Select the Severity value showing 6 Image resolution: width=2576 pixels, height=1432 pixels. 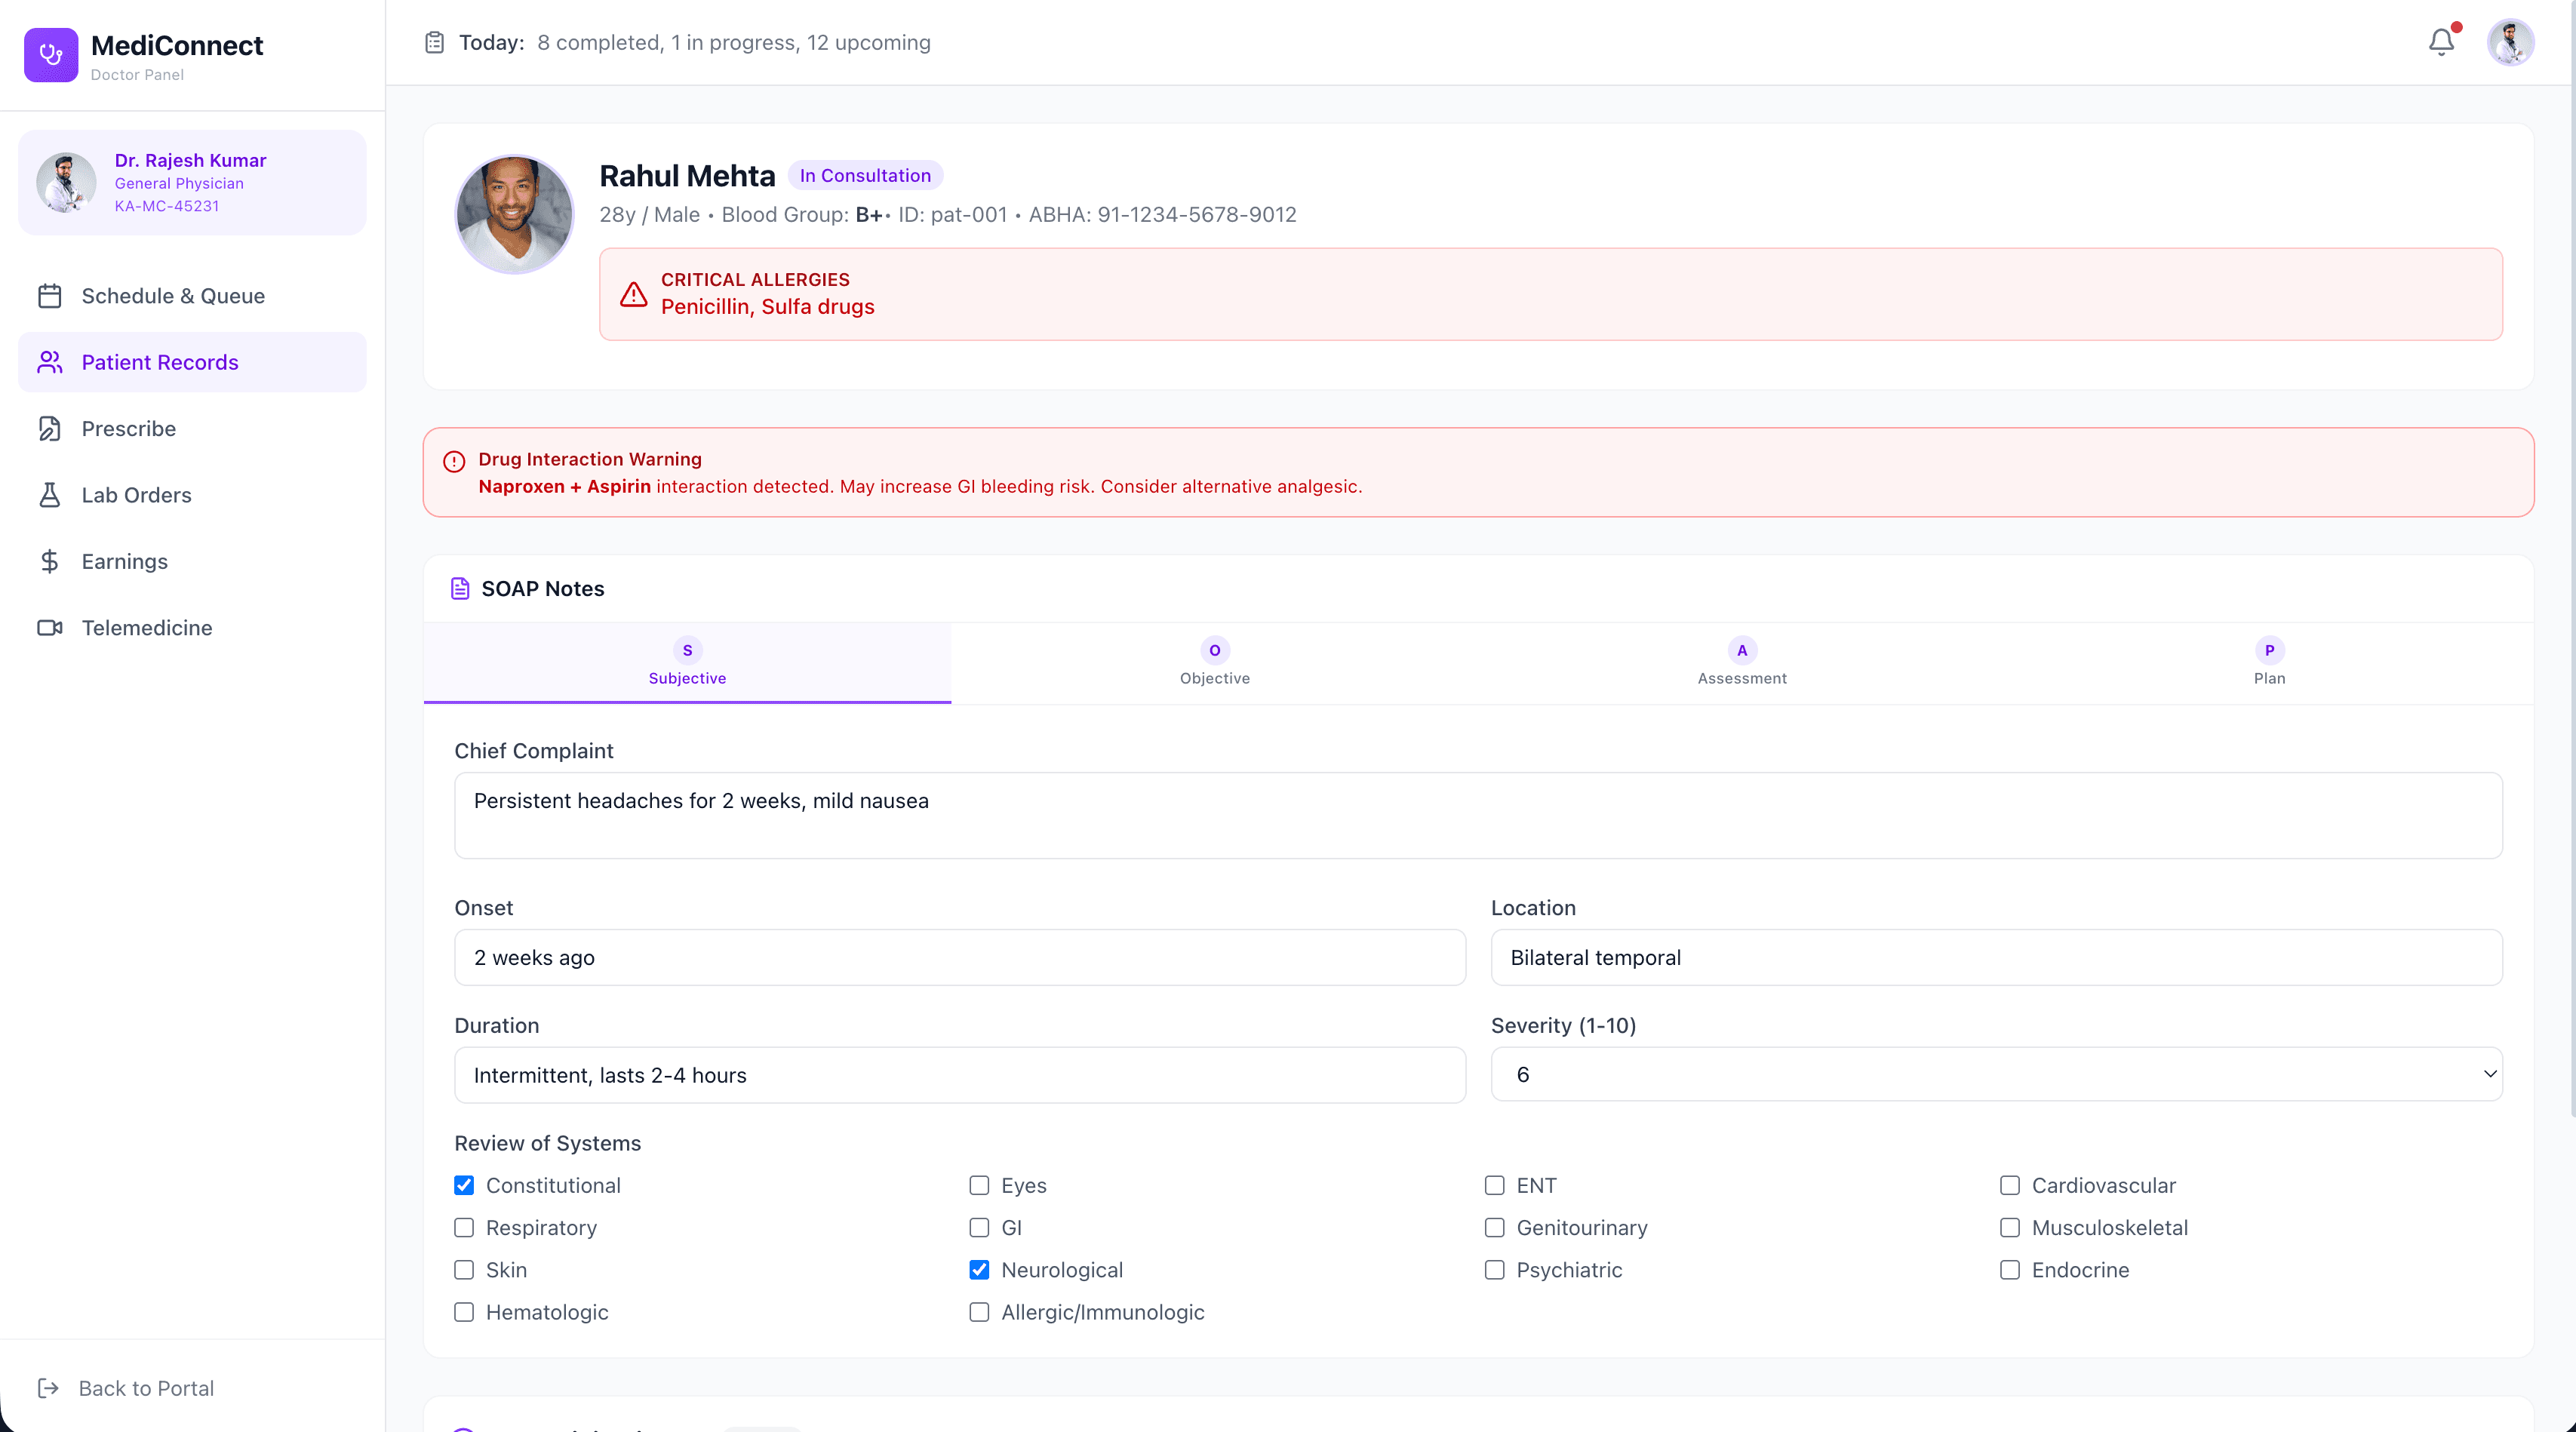click(x=1995, y=1074)
